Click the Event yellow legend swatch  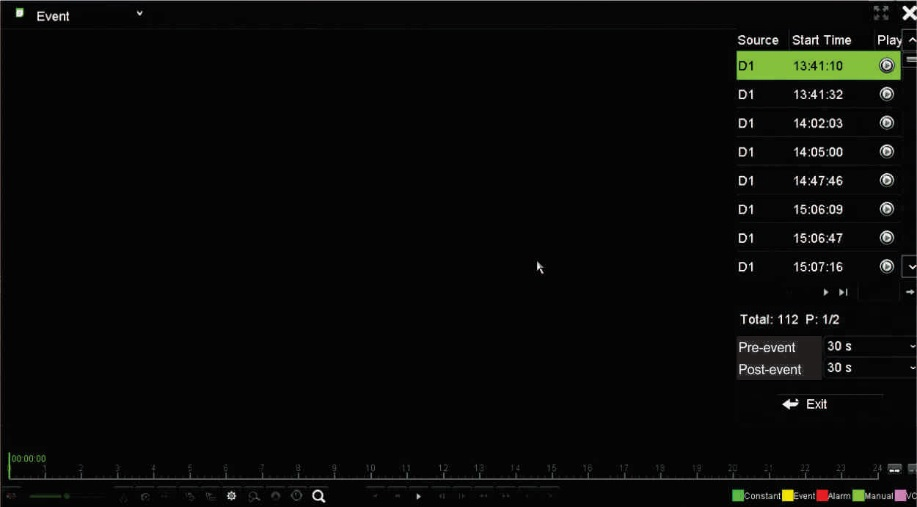tap(787, 496)
